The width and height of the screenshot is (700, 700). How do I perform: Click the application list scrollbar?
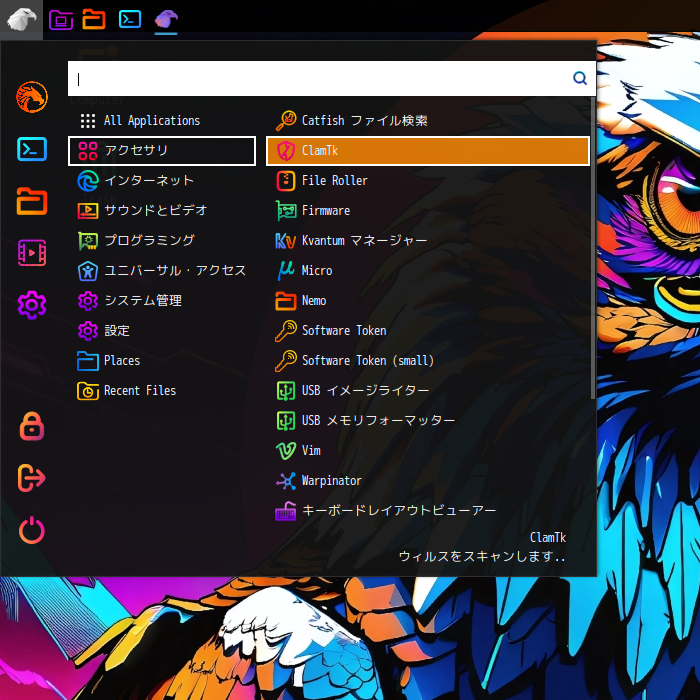593,250
